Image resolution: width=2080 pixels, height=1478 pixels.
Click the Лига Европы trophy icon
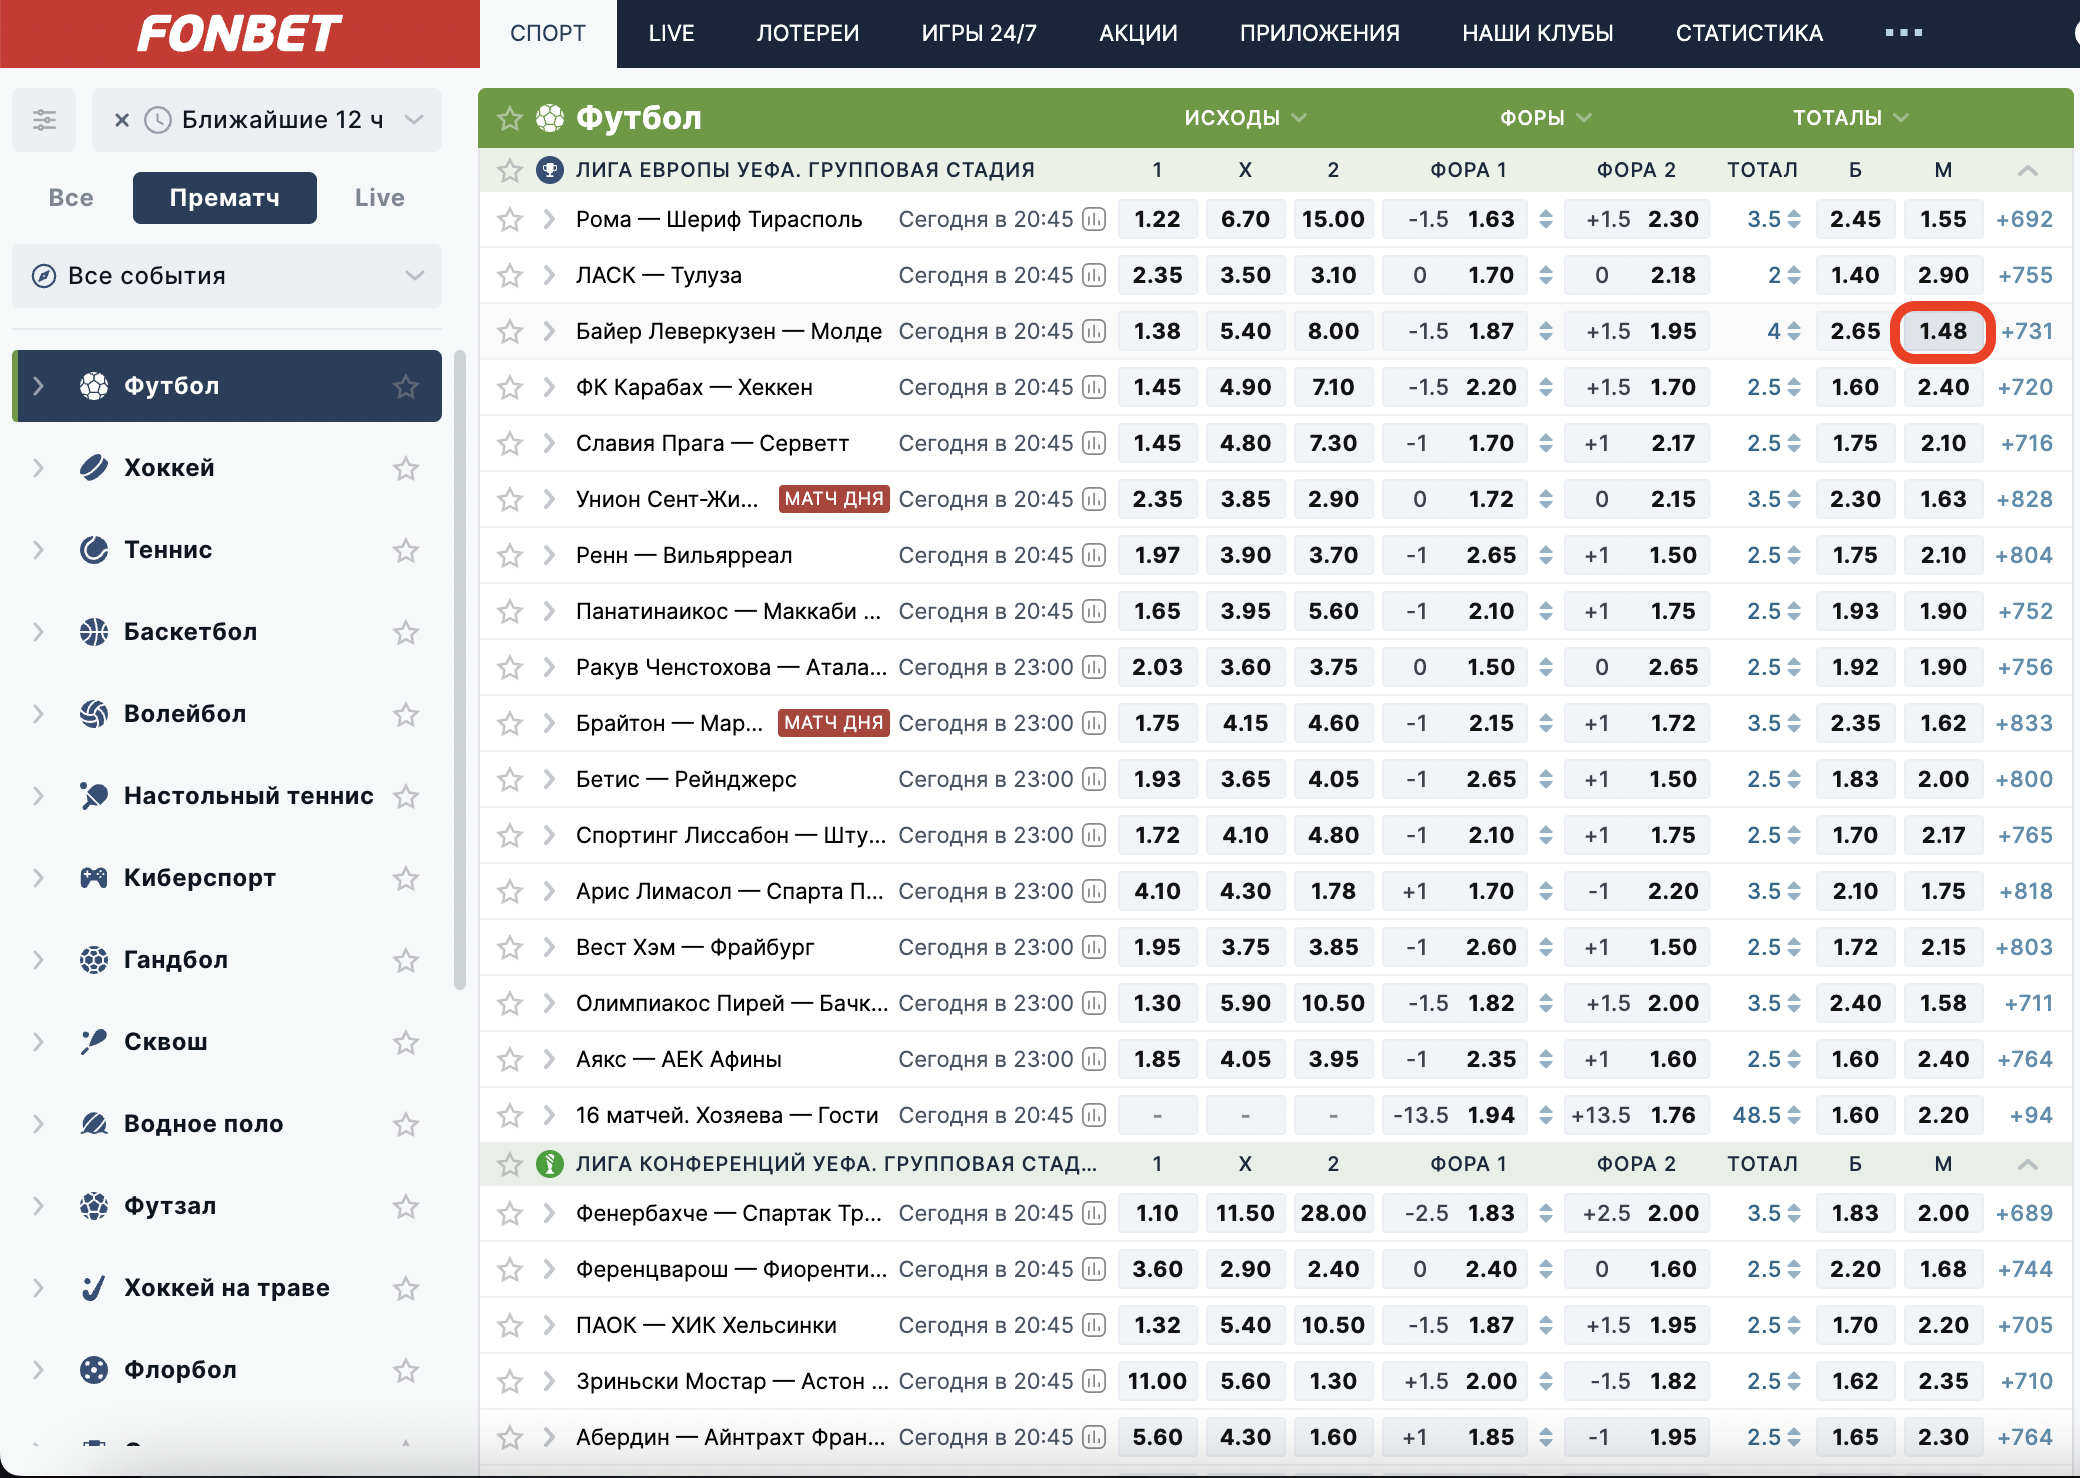click(x=549, y=170)
